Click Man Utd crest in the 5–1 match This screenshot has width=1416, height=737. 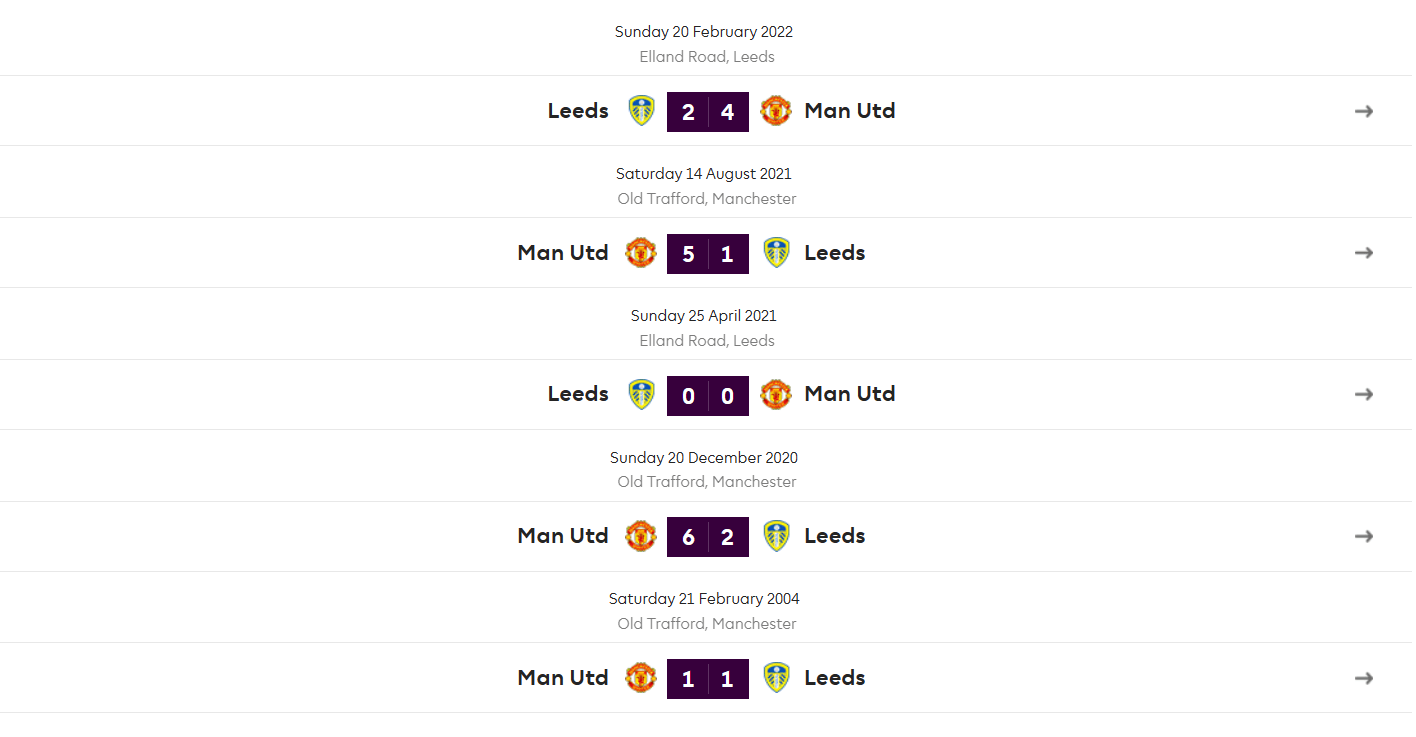click(641, 253)
